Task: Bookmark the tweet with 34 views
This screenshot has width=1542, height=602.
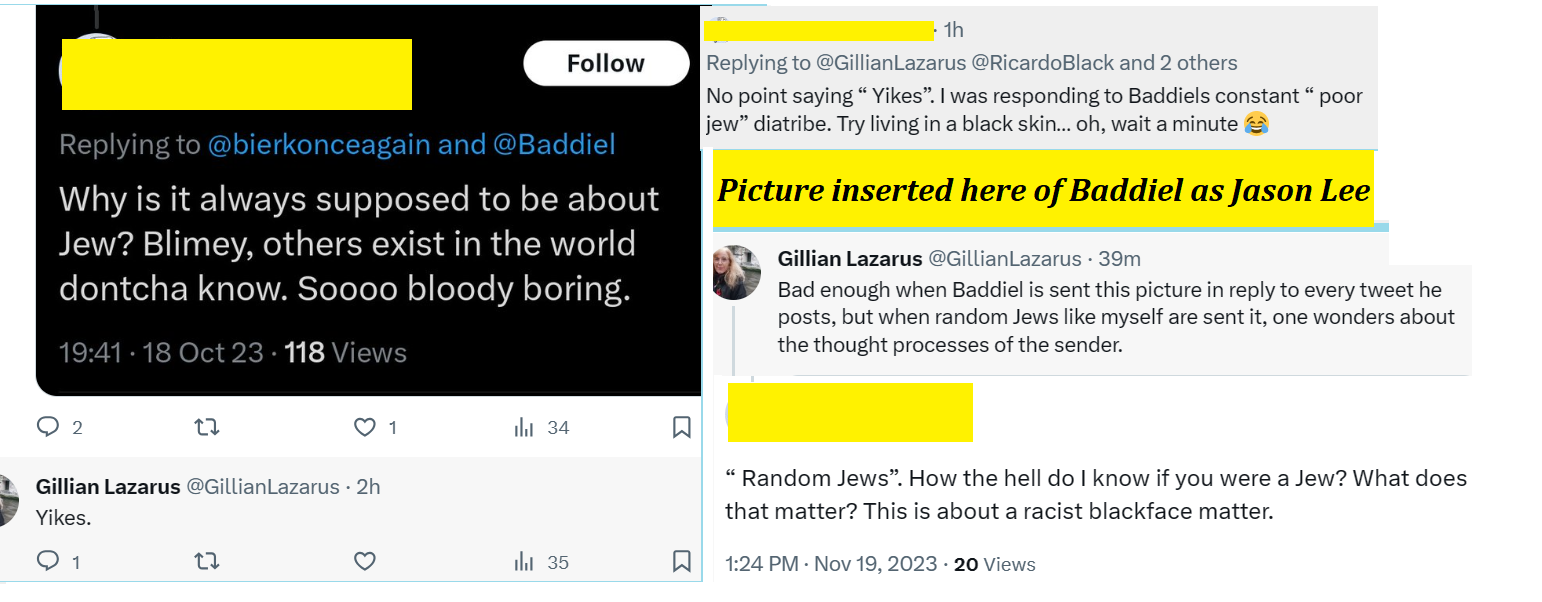Action: (681, 428)
